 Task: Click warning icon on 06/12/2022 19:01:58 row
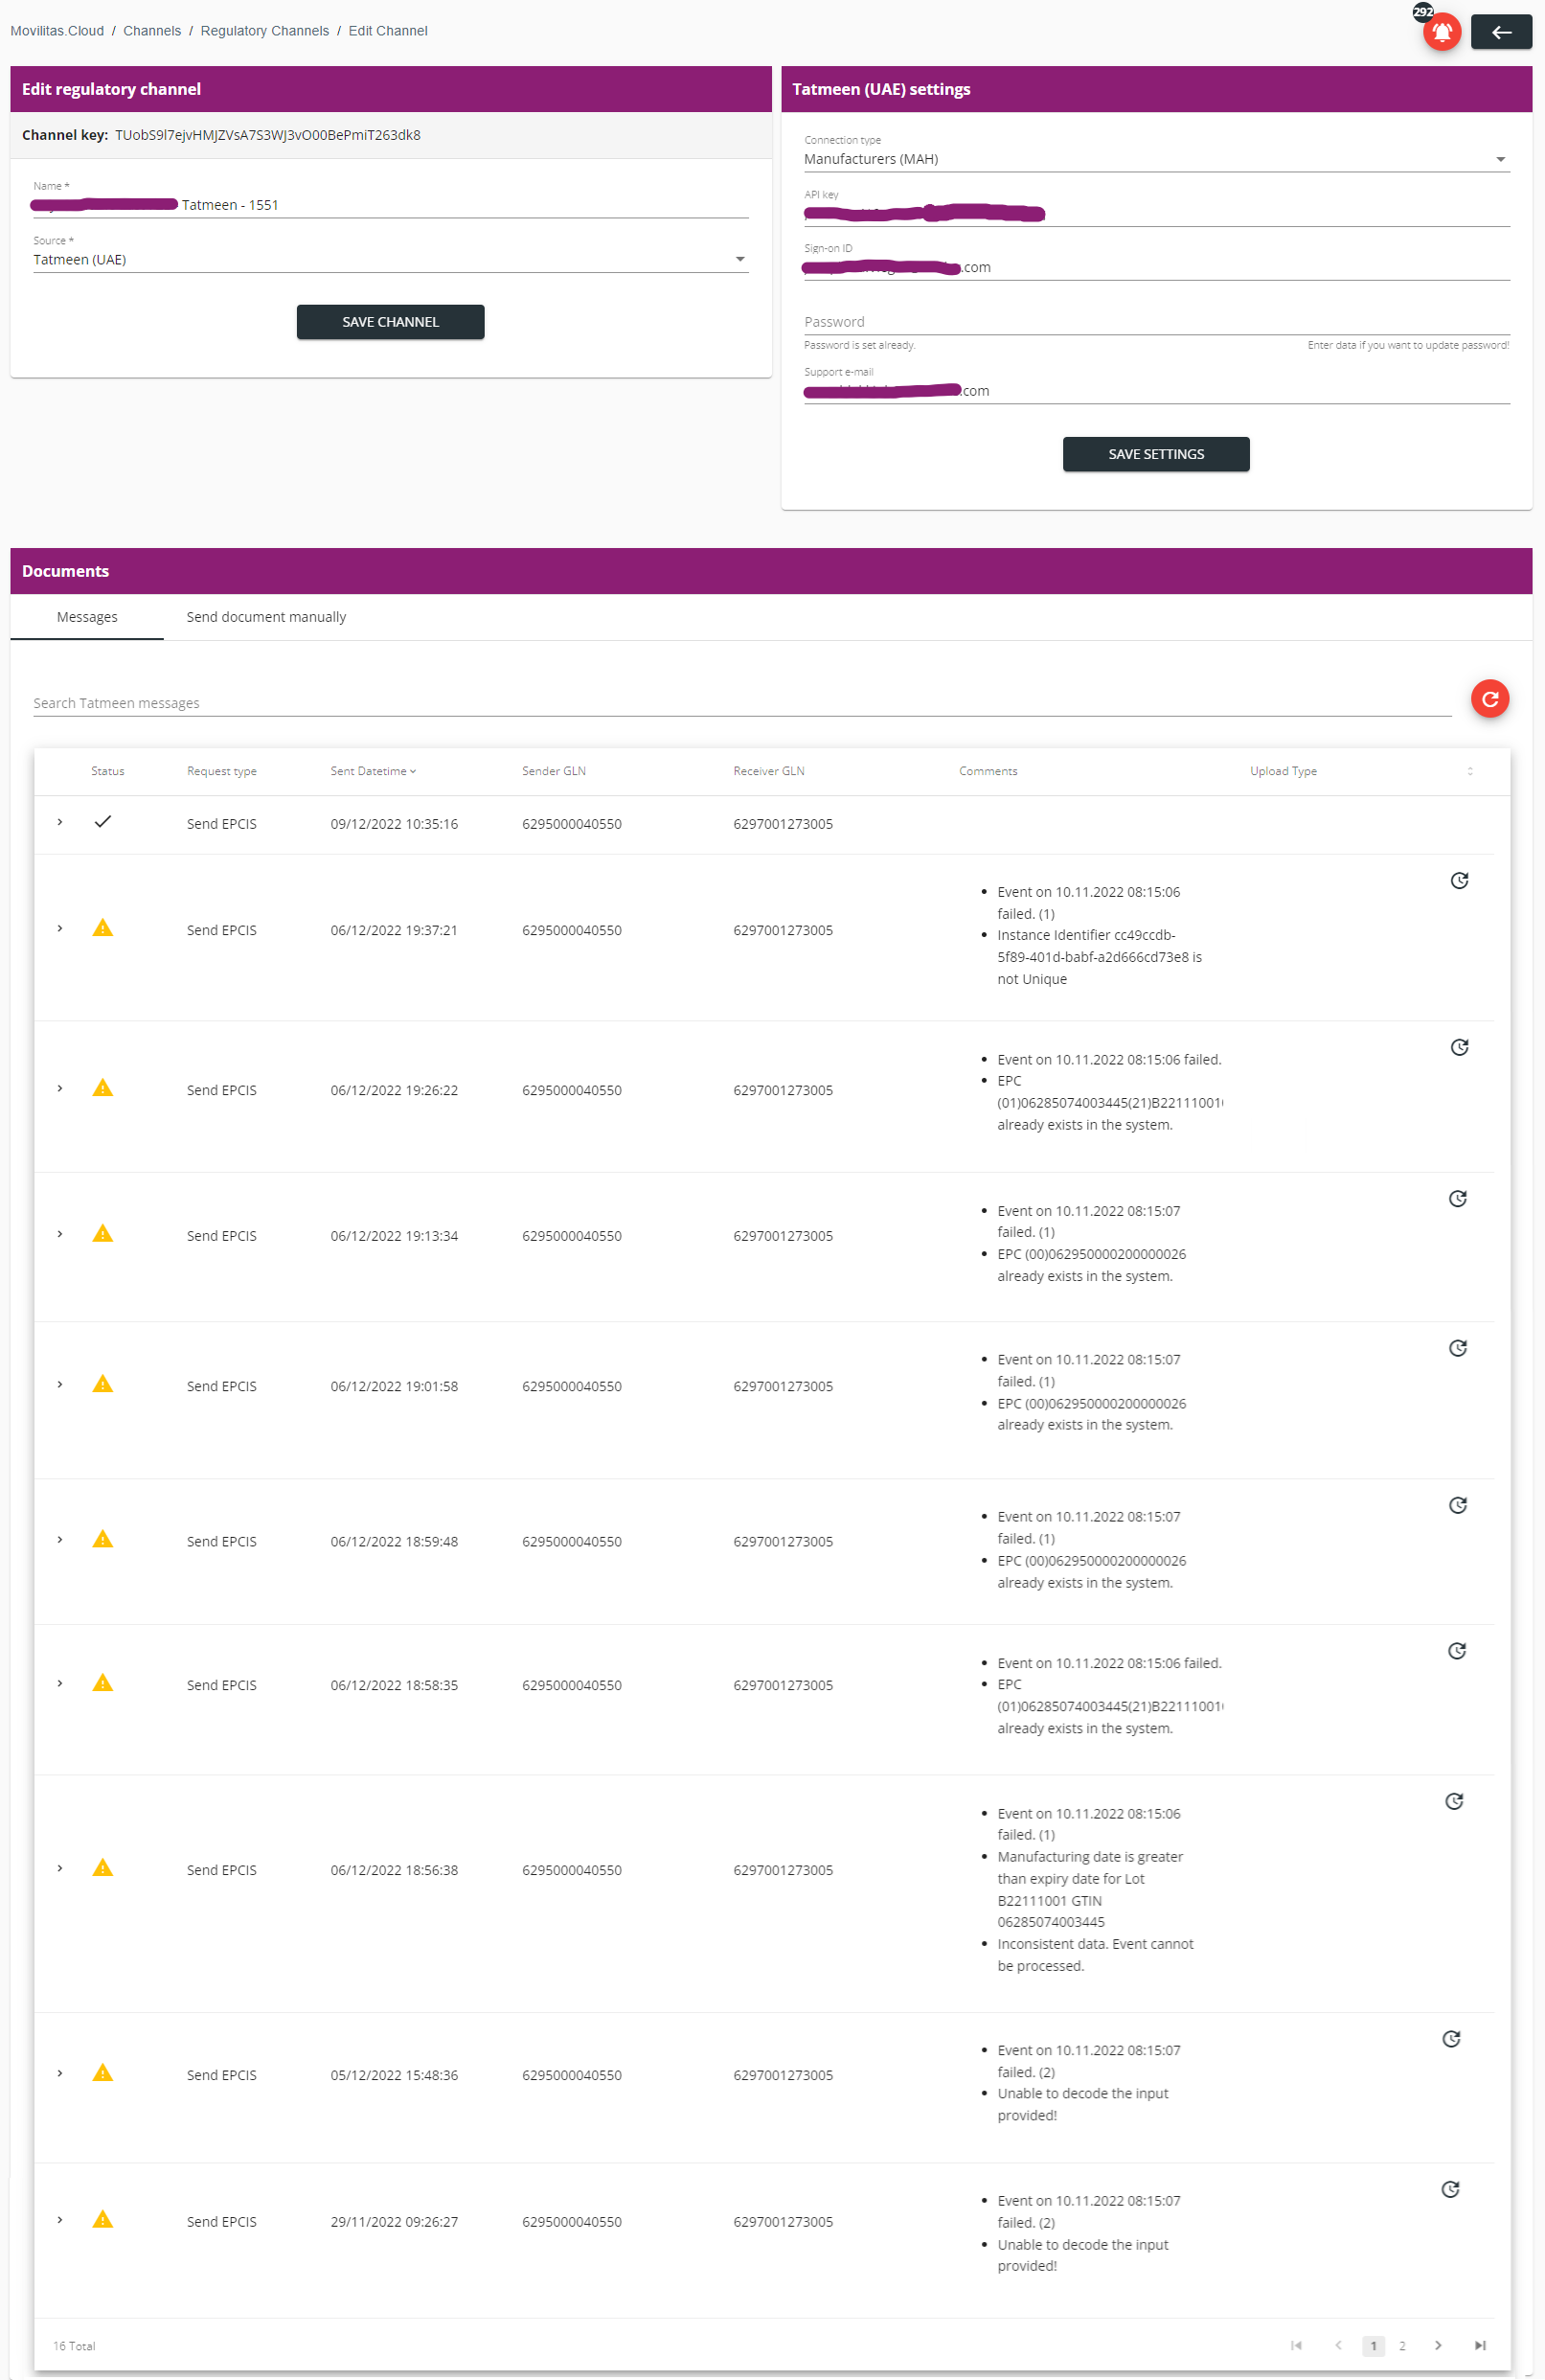[x=102, y=1384]
